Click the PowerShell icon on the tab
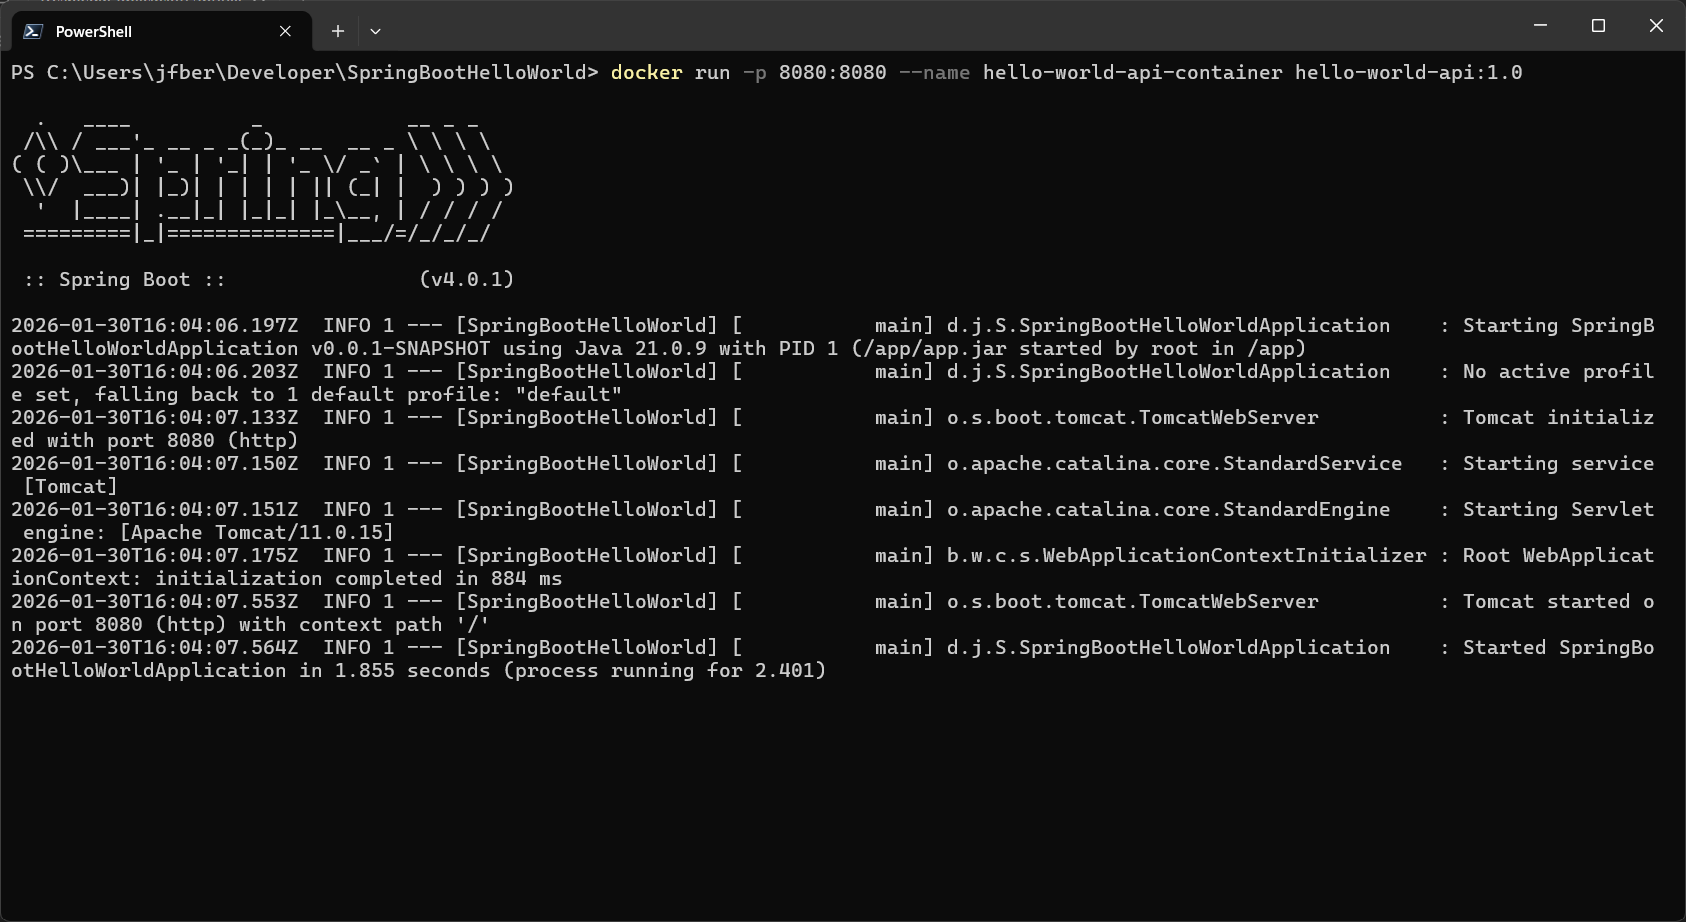The height and width of the screenshot is (922, 1686). 33,31
